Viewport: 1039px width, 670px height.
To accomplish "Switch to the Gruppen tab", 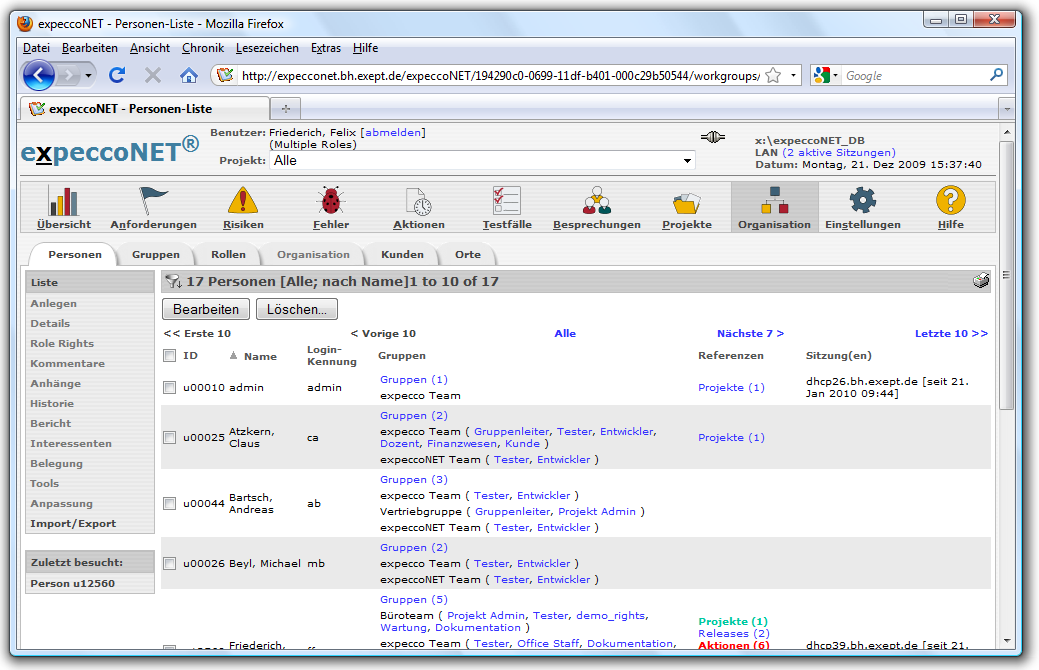I will 156,254.
